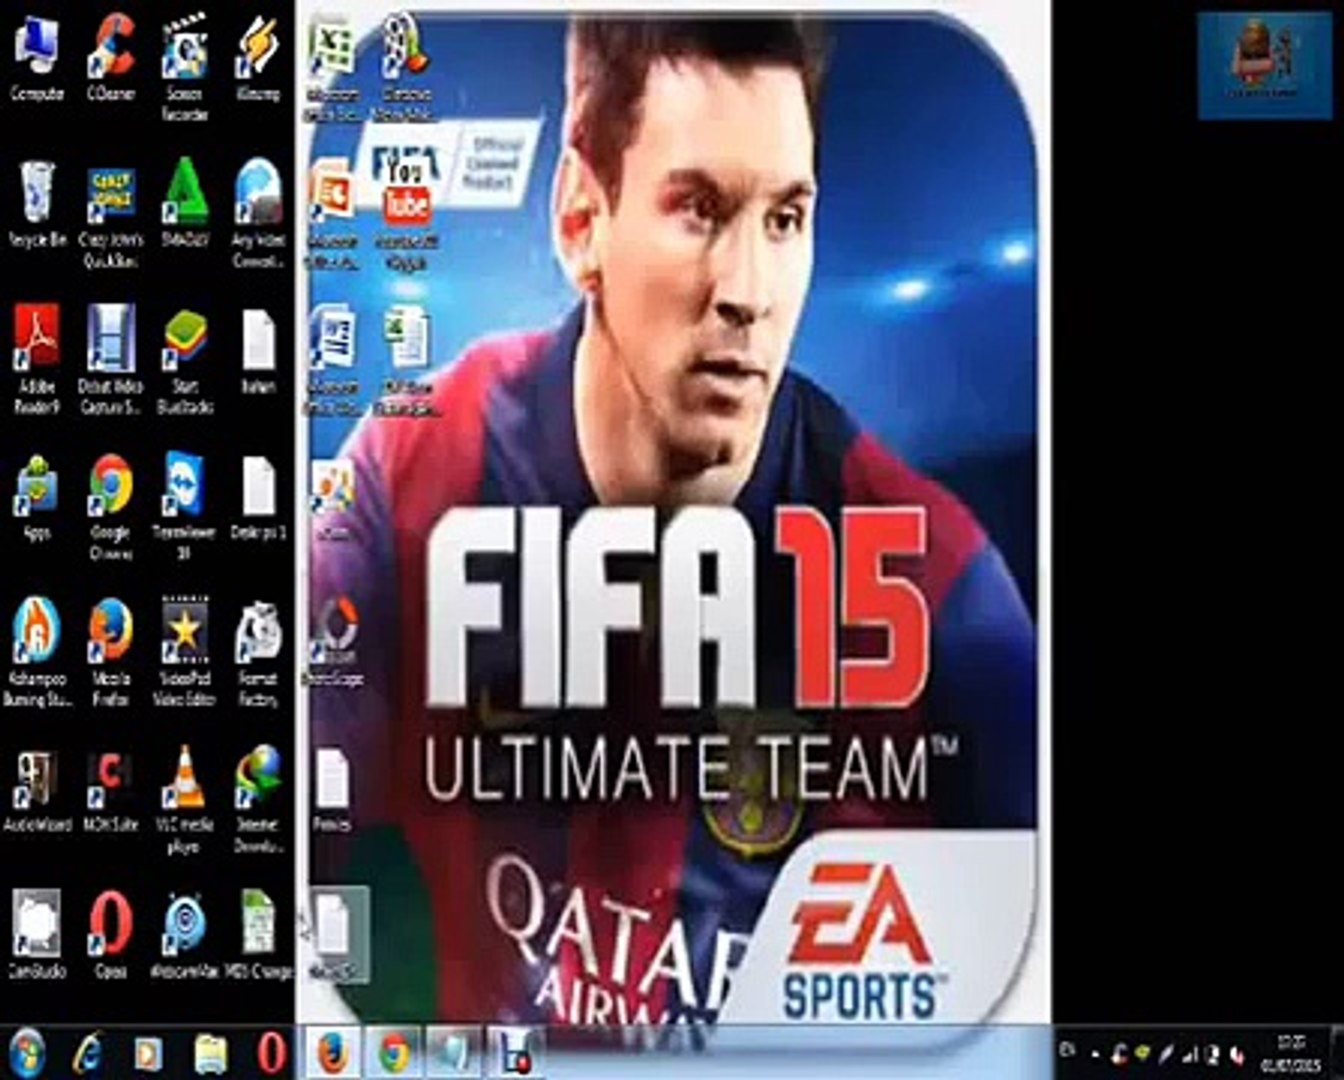Launch Any Video Converter shortcut
The width and height of the screenshot is (1344, 1080).
pos(258,213)
